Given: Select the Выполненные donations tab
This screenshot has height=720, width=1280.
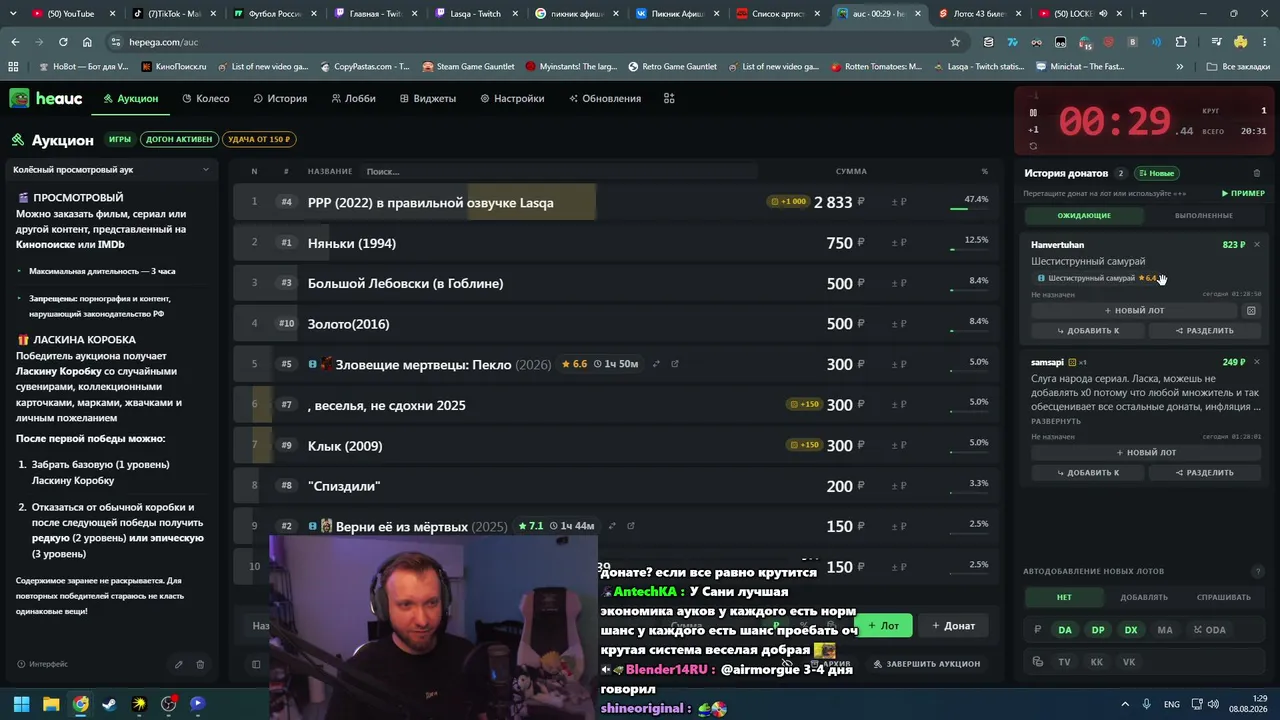Looking at the screenshot, I should click(1203, 215).
